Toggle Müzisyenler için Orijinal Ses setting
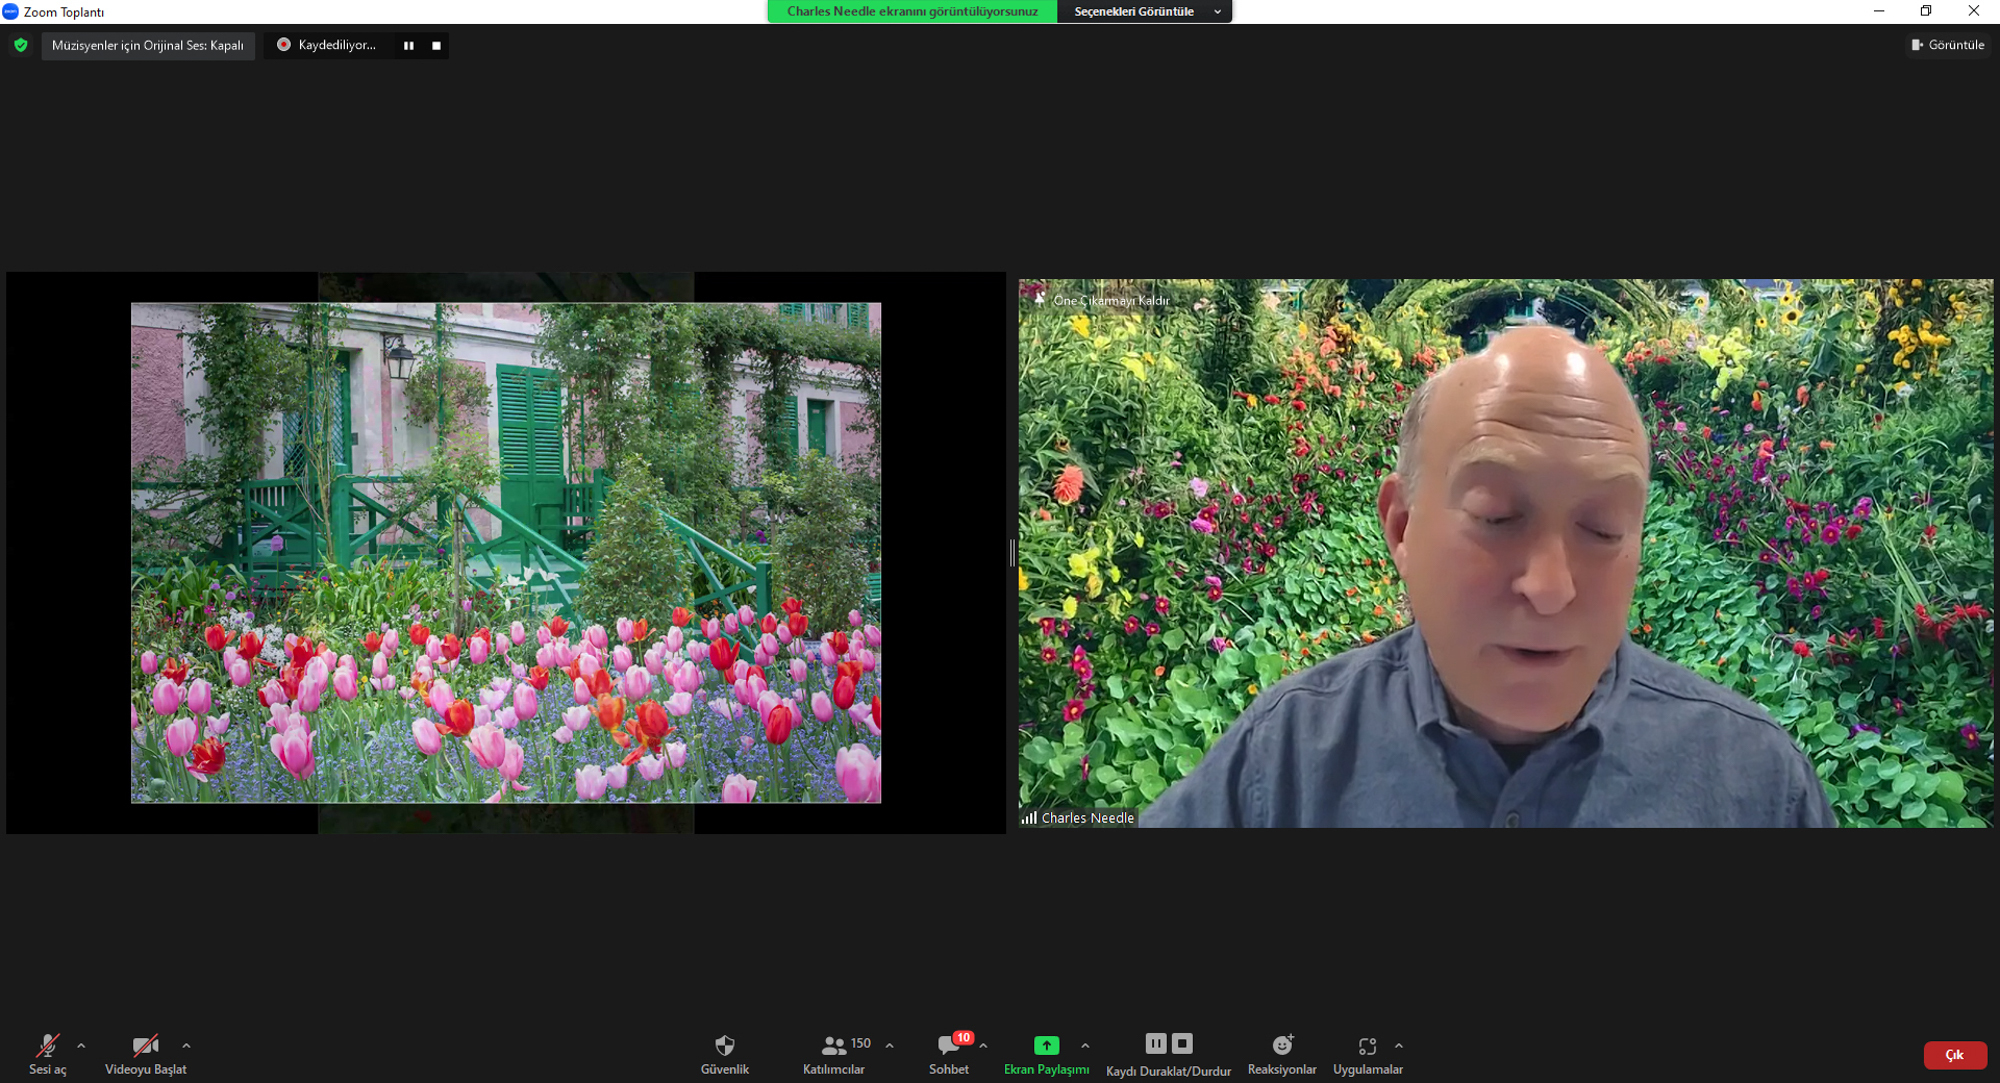 (x=148, y=45)
